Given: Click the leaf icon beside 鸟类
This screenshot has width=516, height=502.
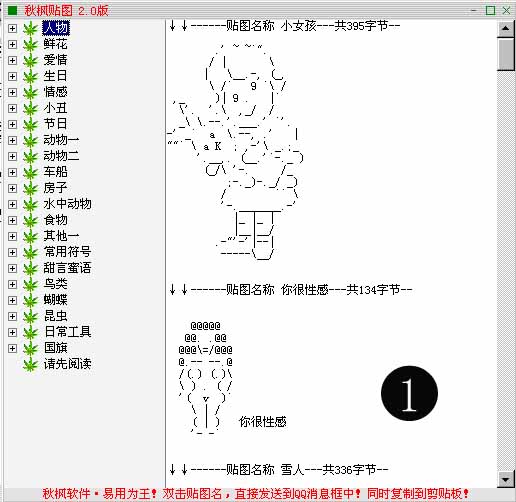Looking at the screenshot, I should click(30, 284).
